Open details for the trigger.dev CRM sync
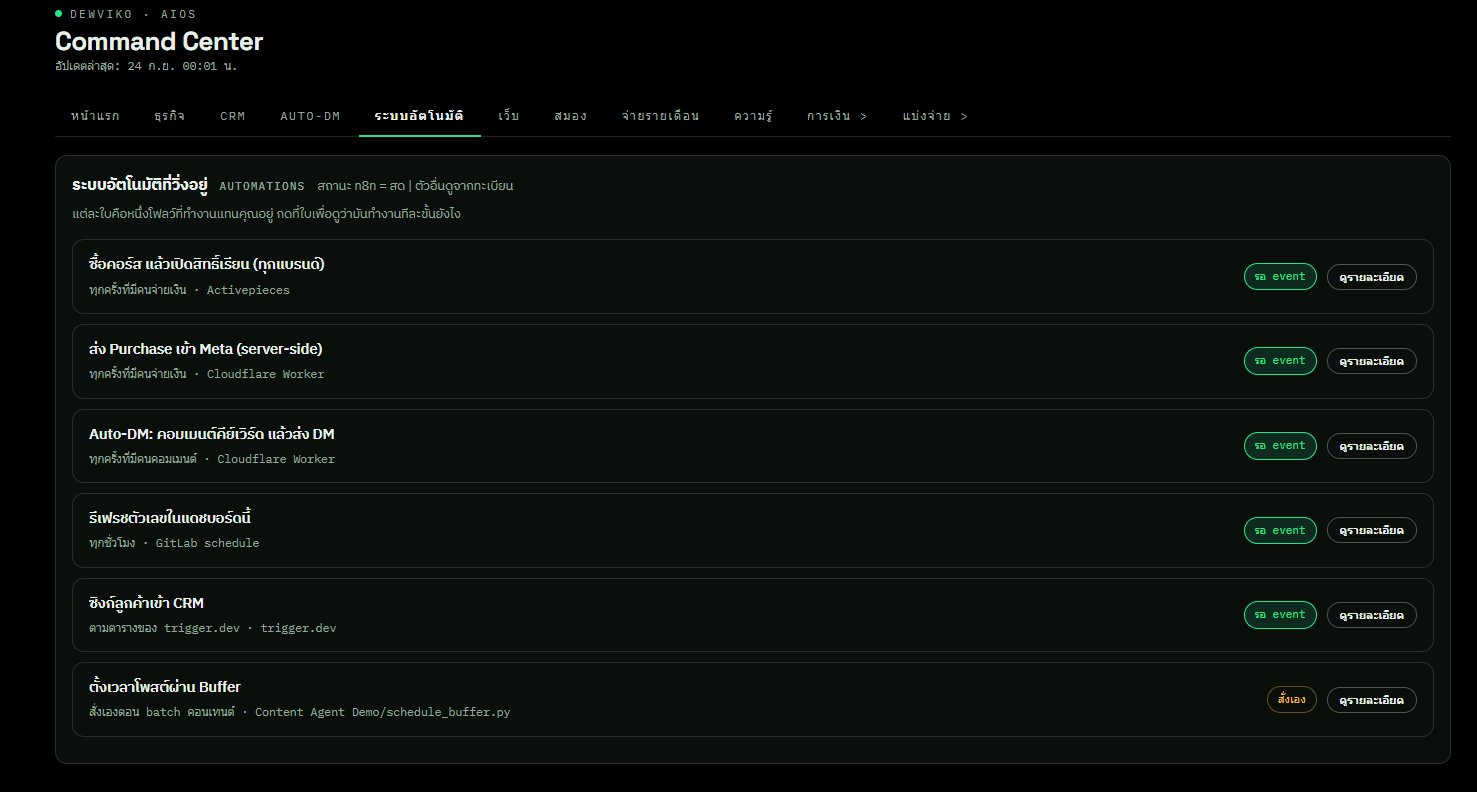 pos(1371,615)
